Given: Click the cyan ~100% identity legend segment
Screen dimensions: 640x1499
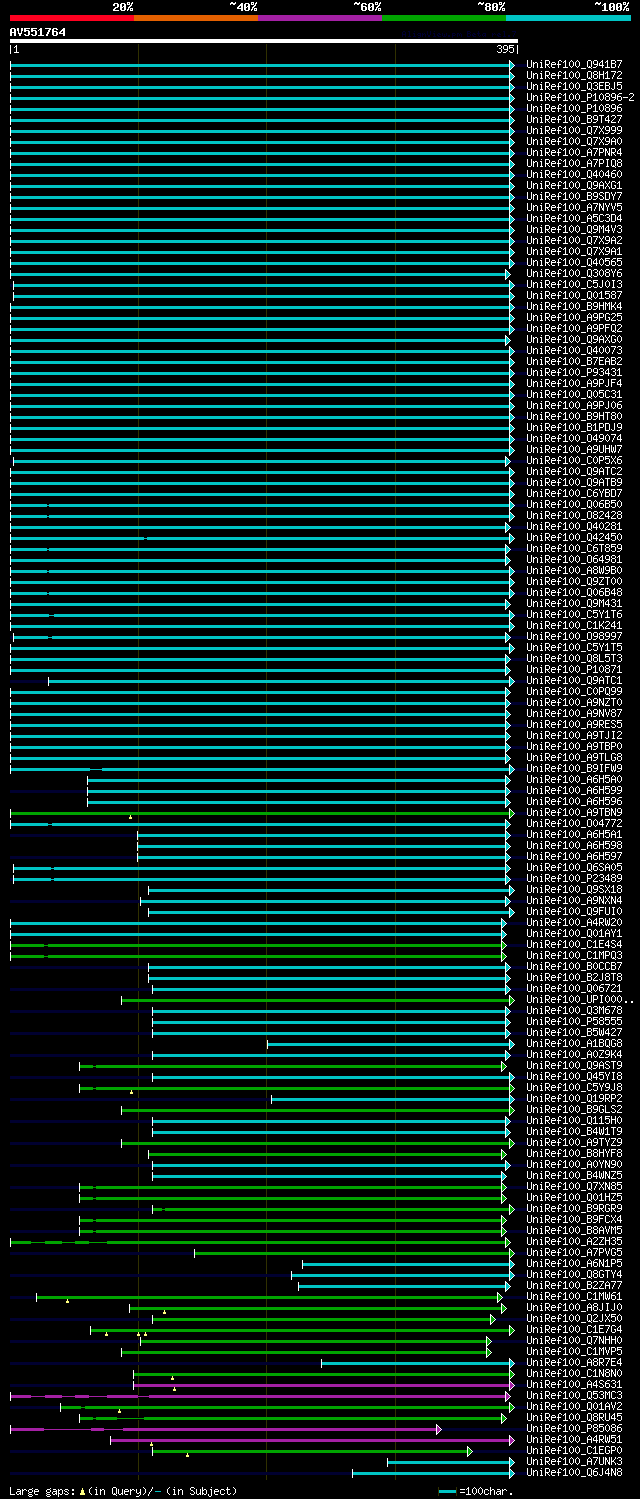Looking at the screenshot, I should (x=568, y=18).
